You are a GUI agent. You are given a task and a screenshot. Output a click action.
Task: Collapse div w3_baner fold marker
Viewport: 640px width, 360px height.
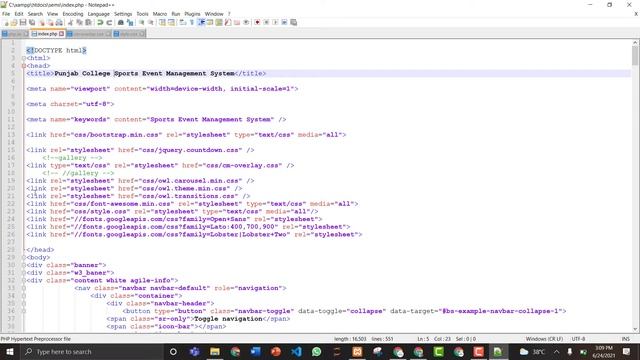tap(24, 273)
